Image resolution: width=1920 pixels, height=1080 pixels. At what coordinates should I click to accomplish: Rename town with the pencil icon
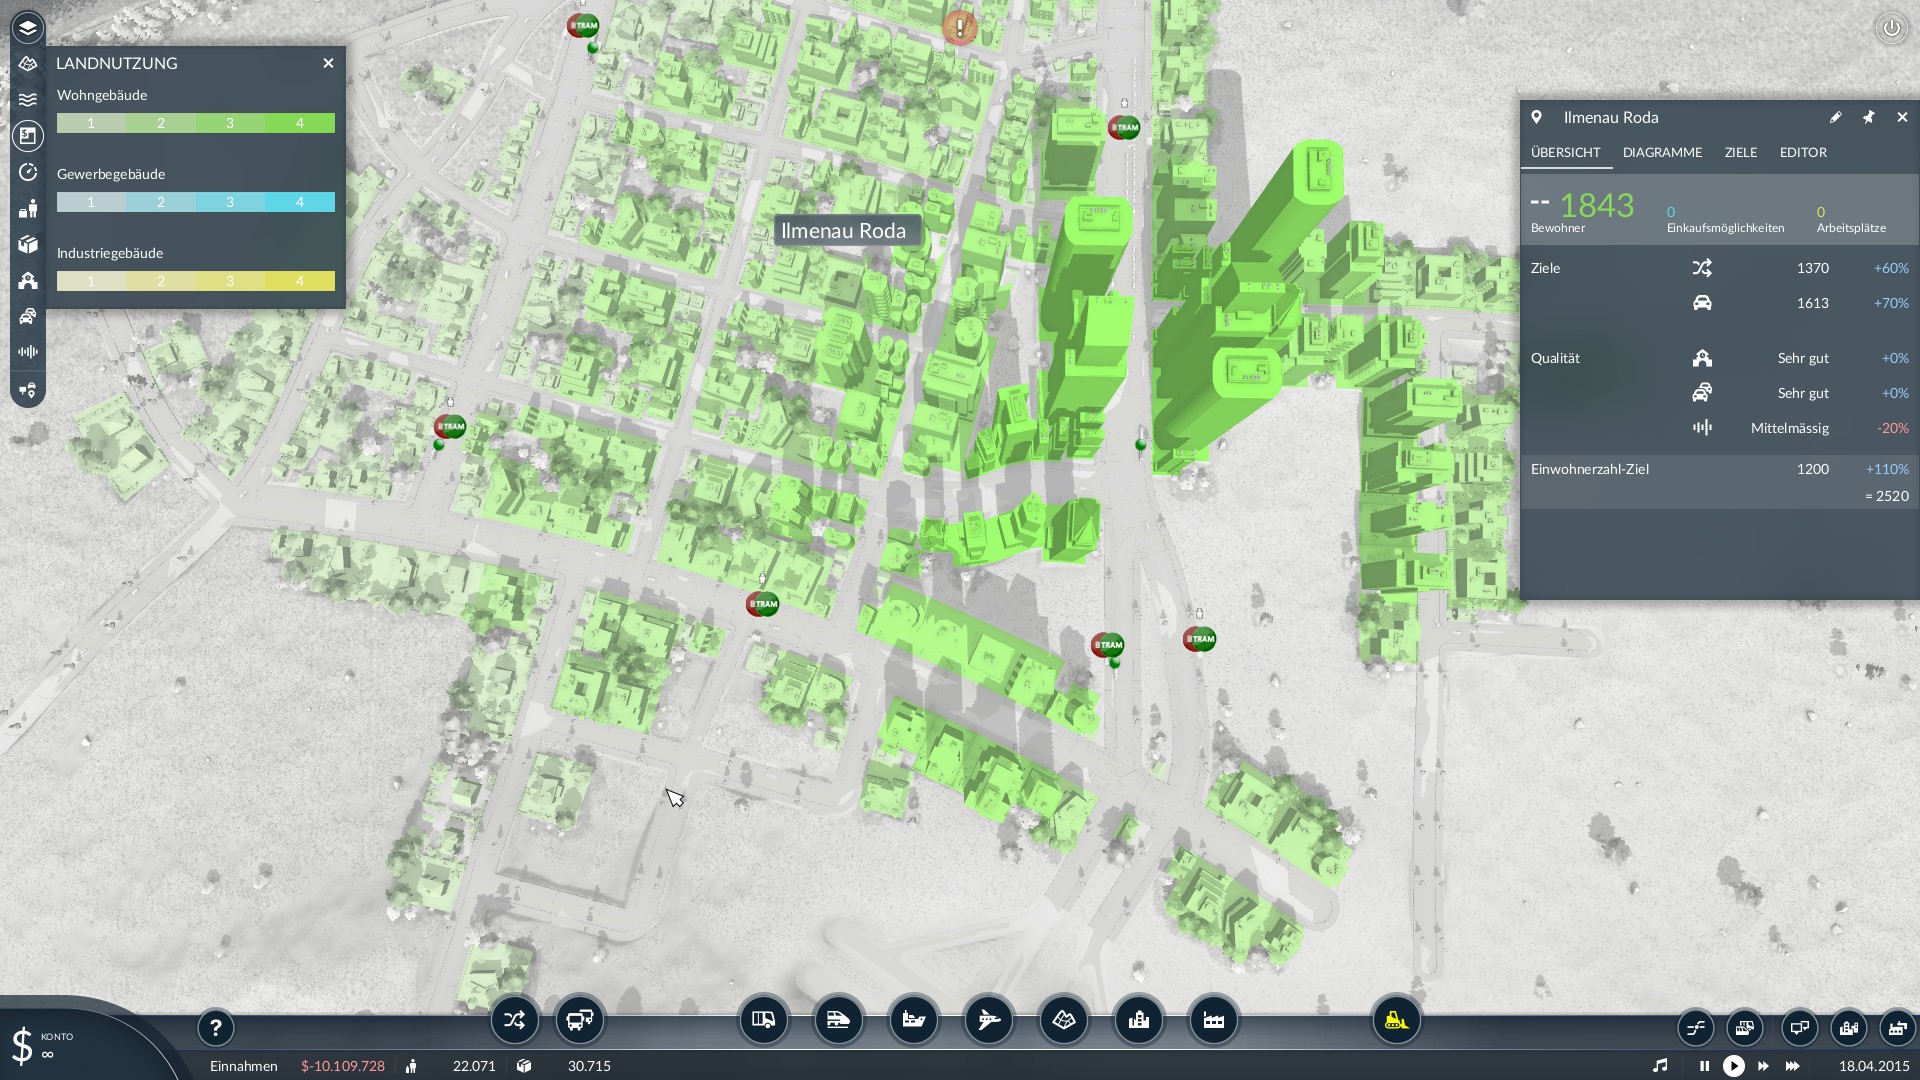tap(1835, 117)
